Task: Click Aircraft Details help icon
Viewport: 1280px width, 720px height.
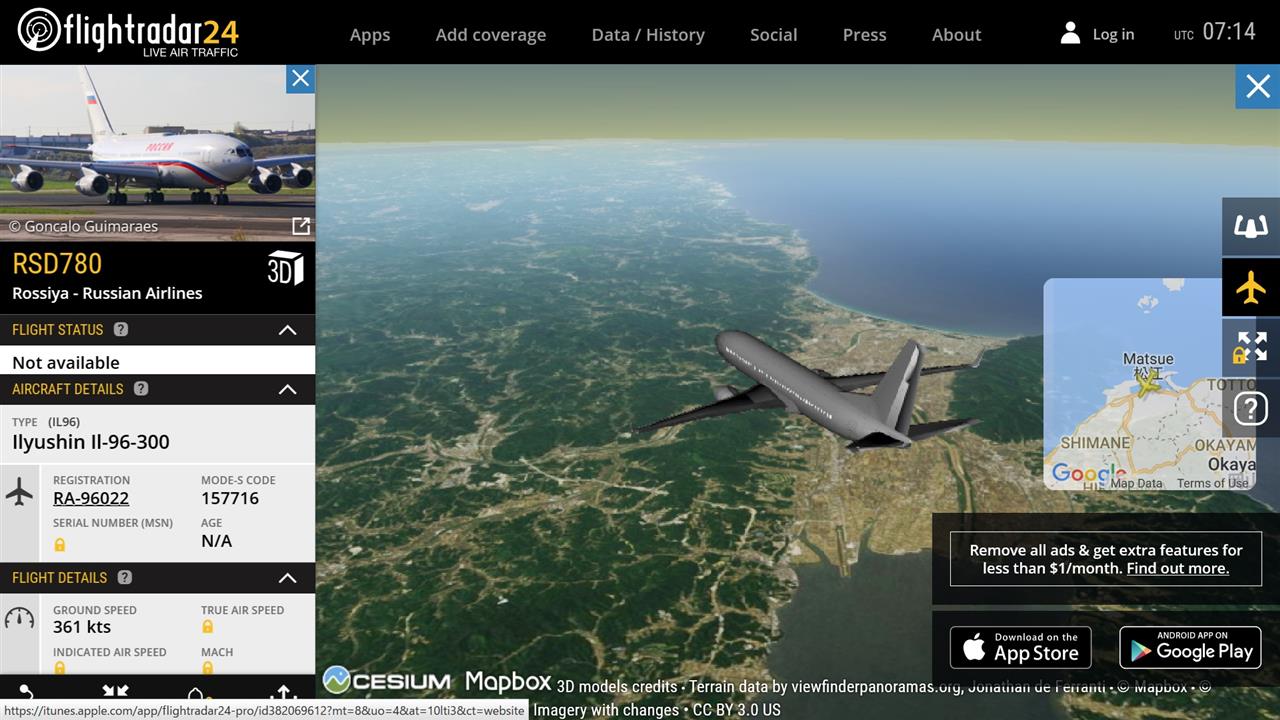Action: pyautogui.click(x=141, y=388)
